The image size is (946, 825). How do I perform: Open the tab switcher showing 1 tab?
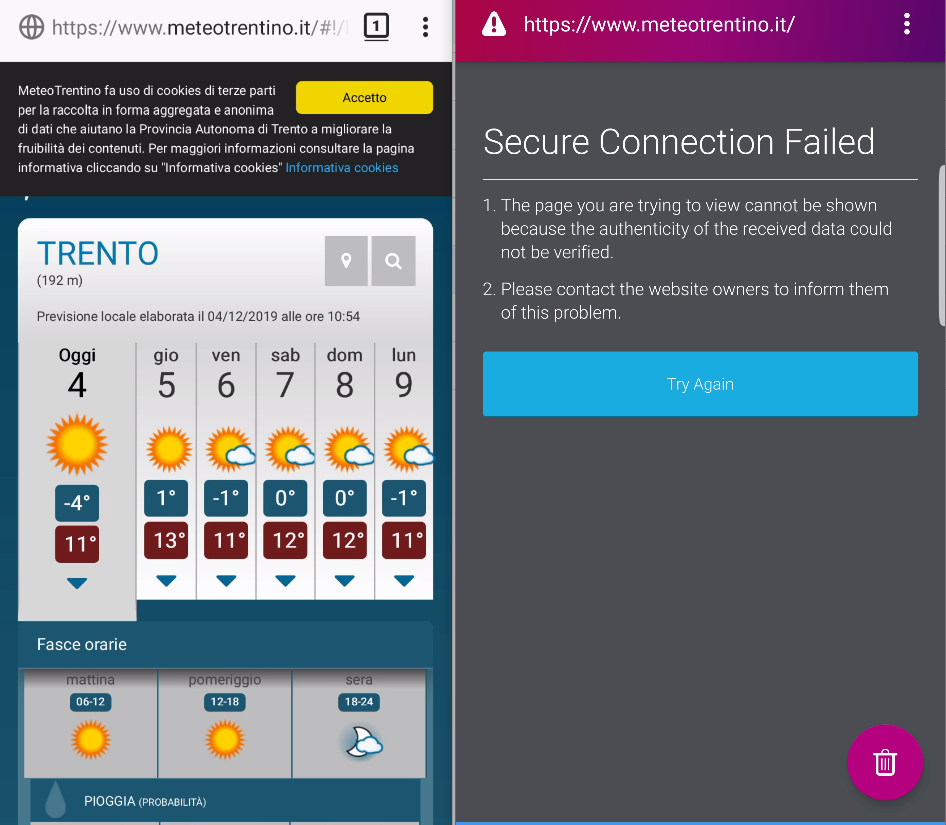[x=376, y=27]
